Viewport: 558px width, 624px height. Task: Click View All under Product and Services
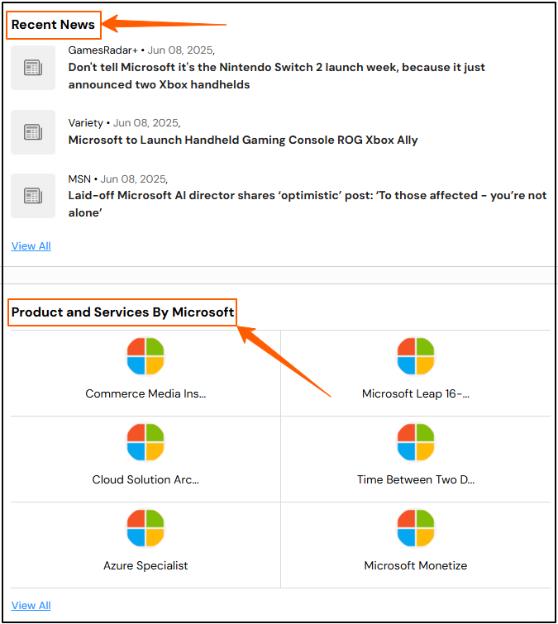tap(31, 605)
